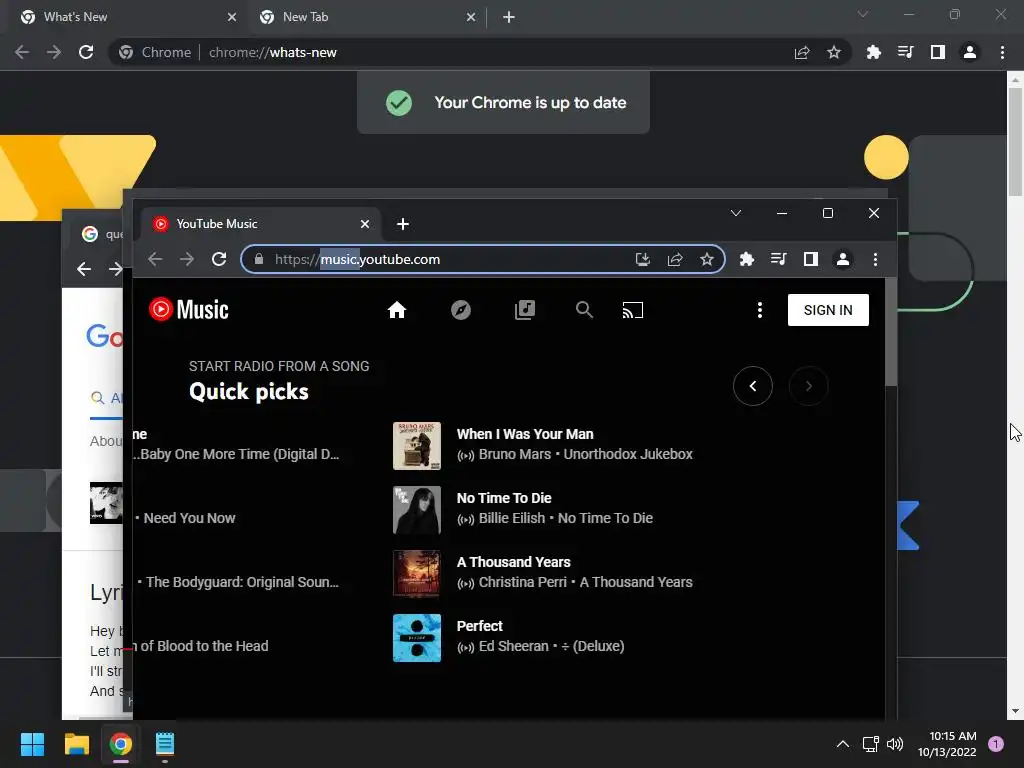This screenshot has height=768, width=1024.
Task: Toggle side panel in YouTube Music window
Action: point(810,259)
